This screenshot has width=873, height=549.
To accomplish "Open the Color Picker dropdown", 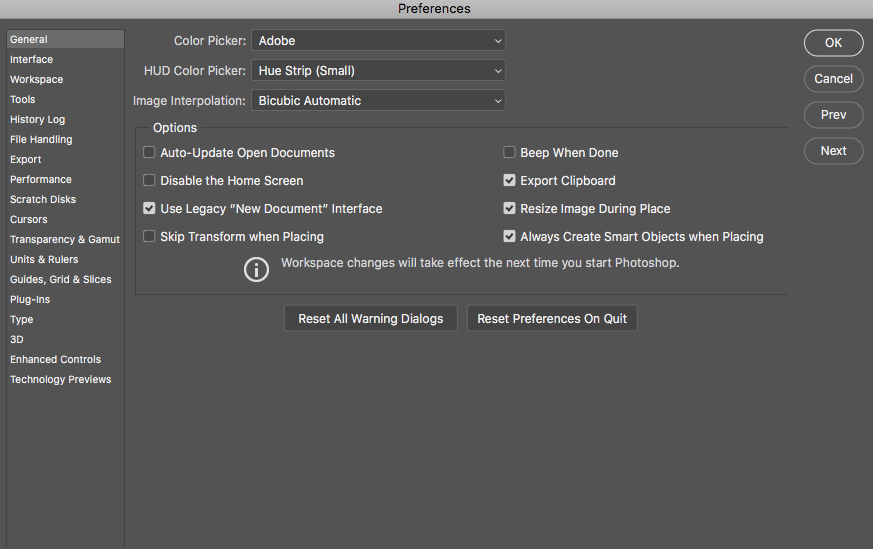I will coord(378,41).
